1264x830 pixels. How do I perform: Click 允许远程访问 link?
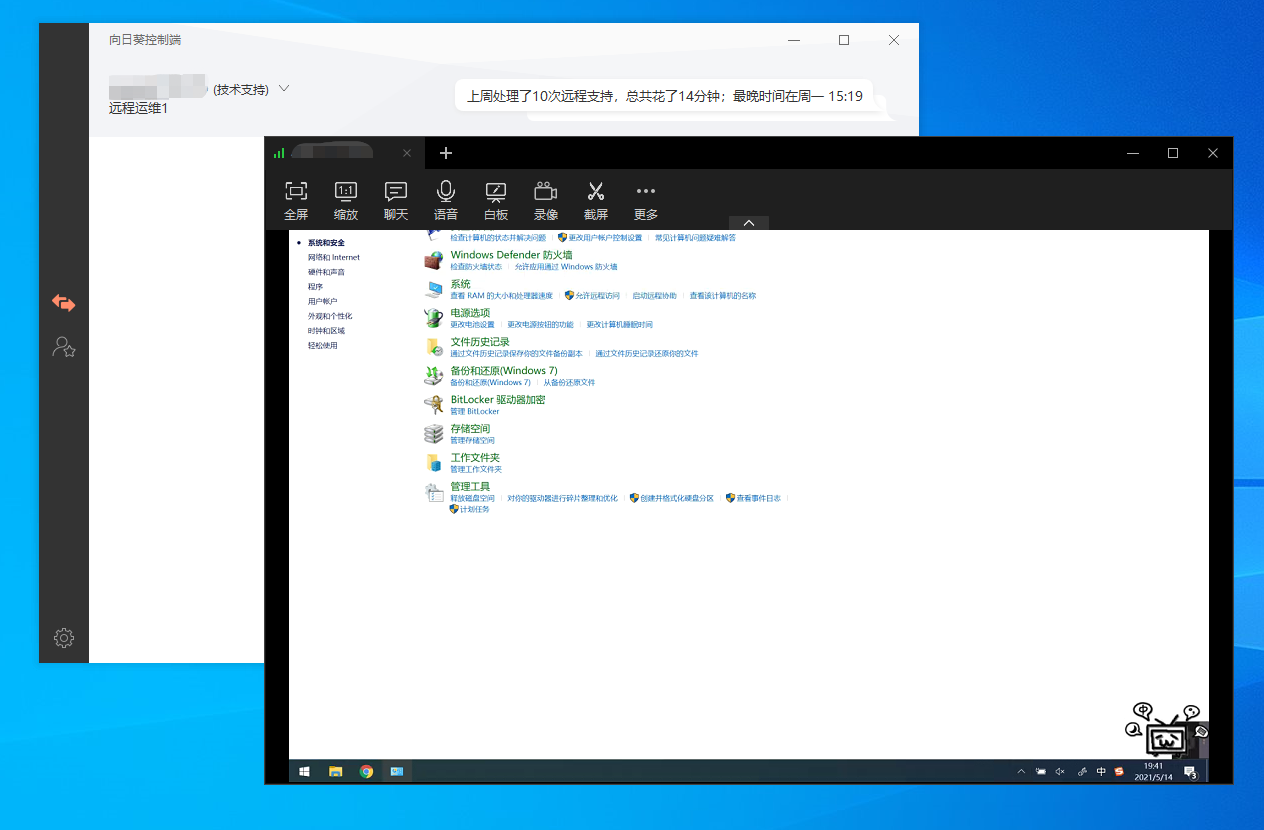pos(597,296)
